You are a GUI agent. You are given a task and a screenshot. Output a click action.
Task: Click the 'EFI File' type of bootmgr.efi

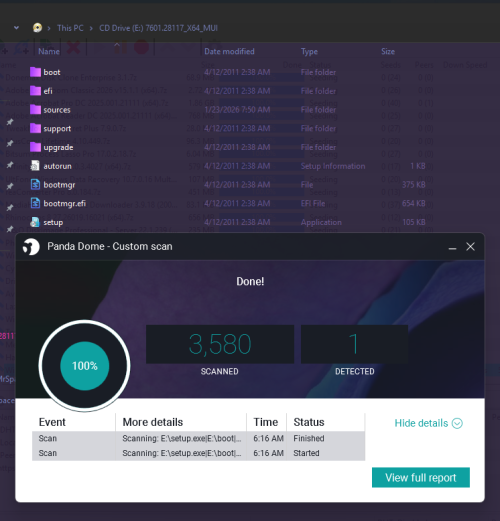coord(313,203)
